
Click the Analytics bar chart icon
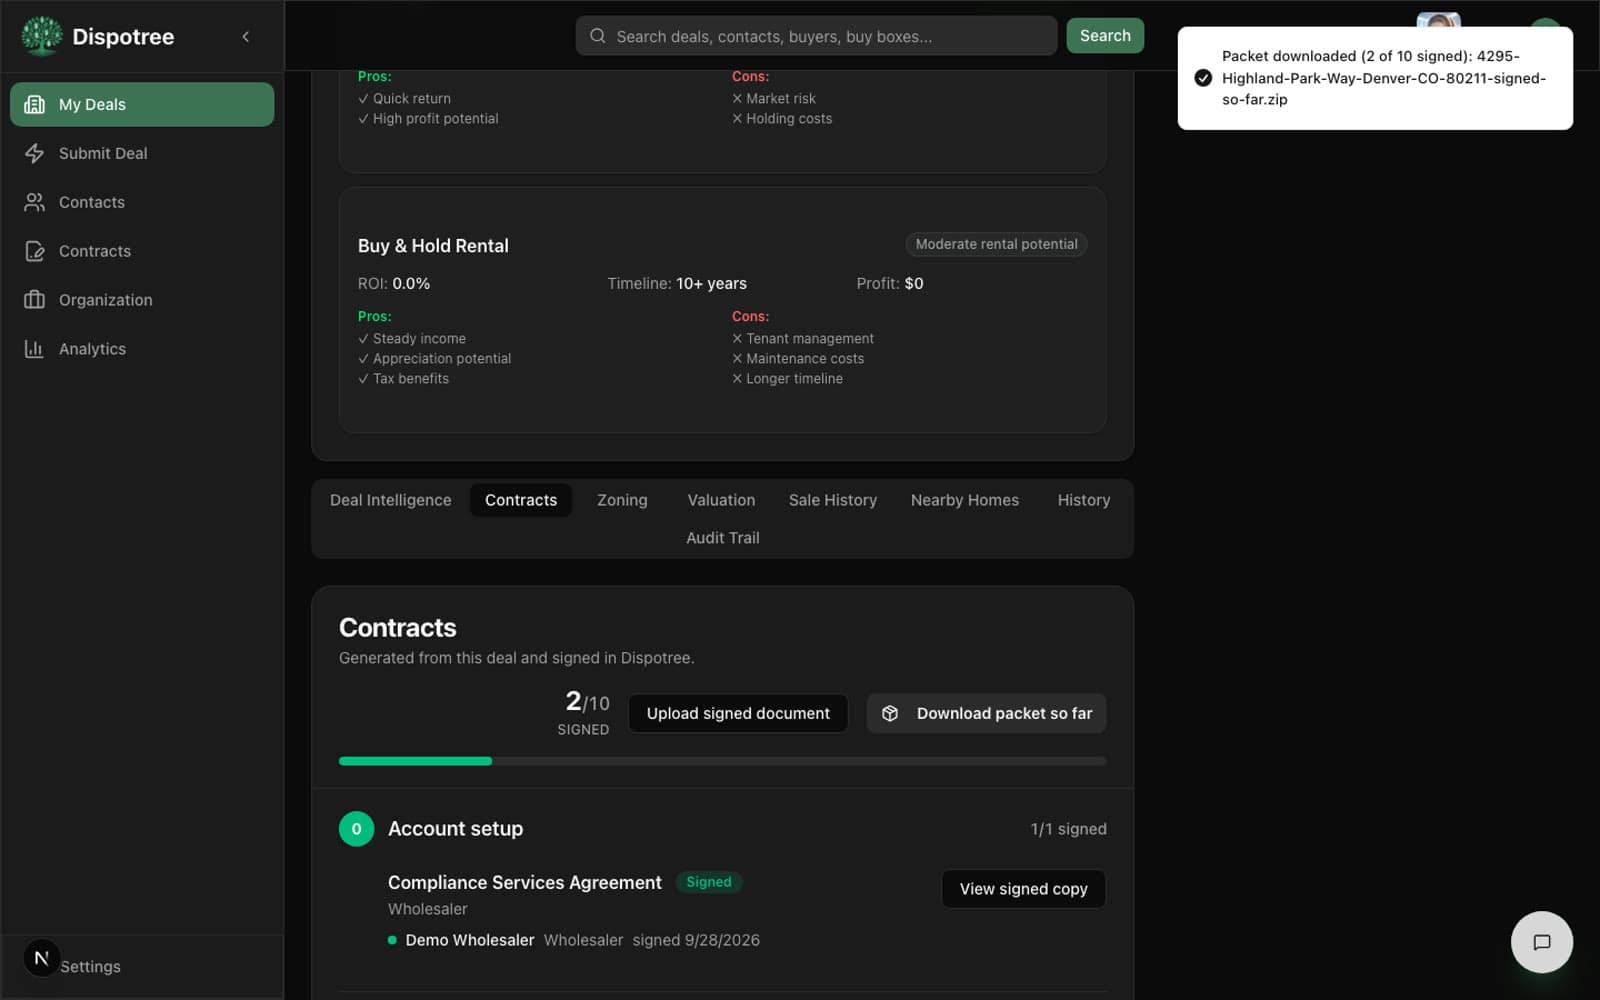coord(34,349)
